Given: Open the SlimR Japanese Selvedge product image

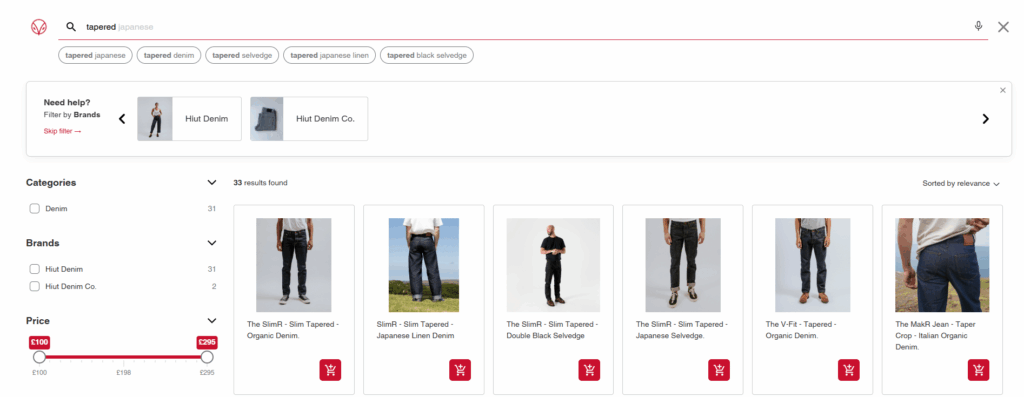Looking at the screenshot, I should coord(683,264).
